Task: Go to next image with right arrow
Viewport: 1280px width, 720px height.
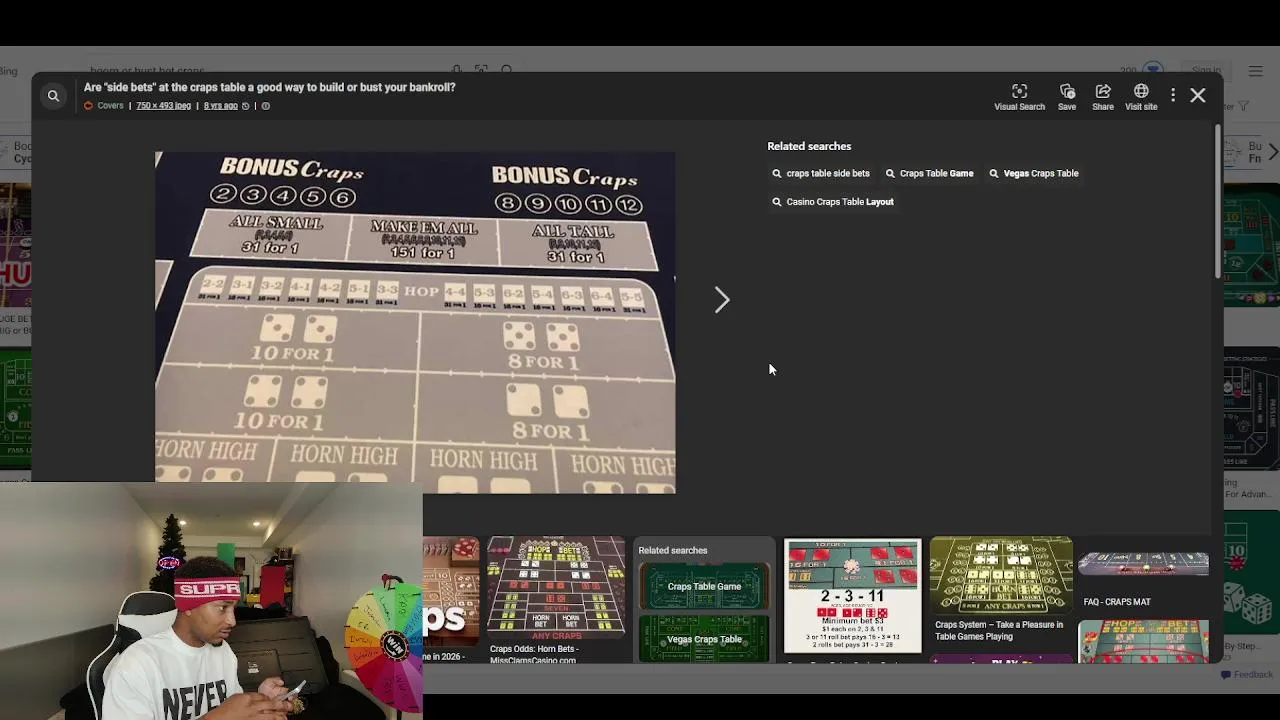Action: tap(722, 300)
